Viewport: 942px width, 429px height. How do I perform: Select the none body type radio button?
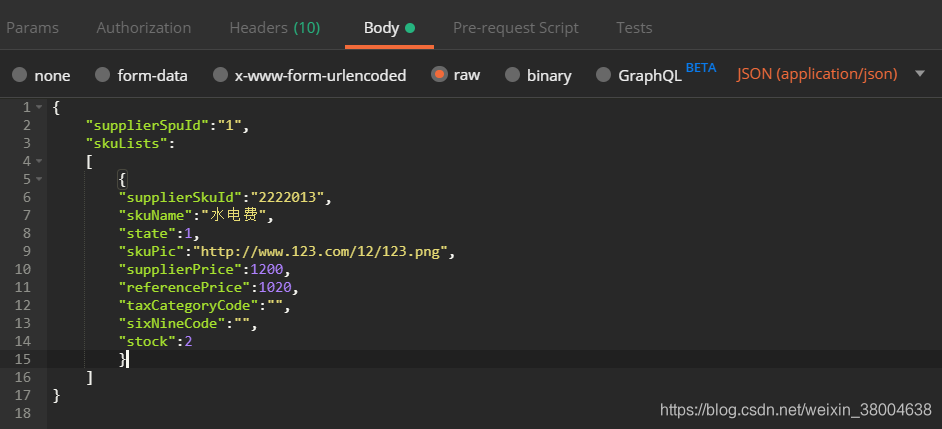tap(20, 75)
